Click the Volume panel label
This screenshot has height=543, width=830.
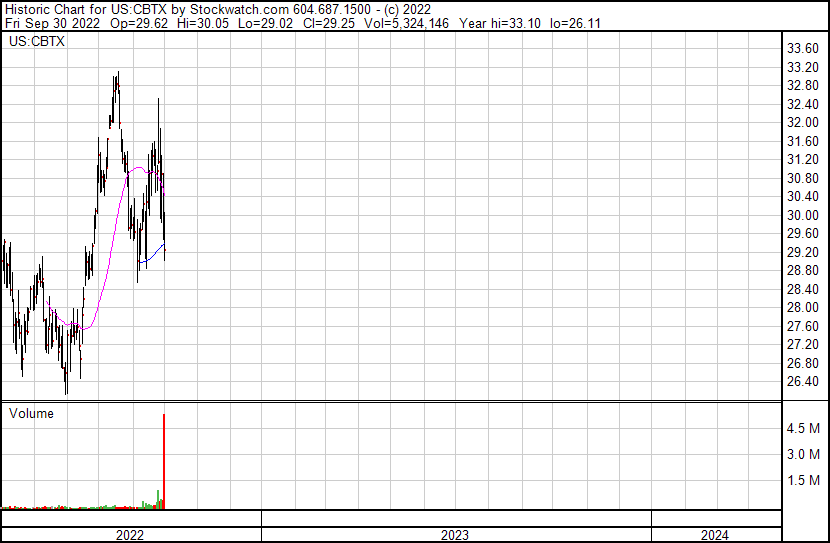coord(31,413)
